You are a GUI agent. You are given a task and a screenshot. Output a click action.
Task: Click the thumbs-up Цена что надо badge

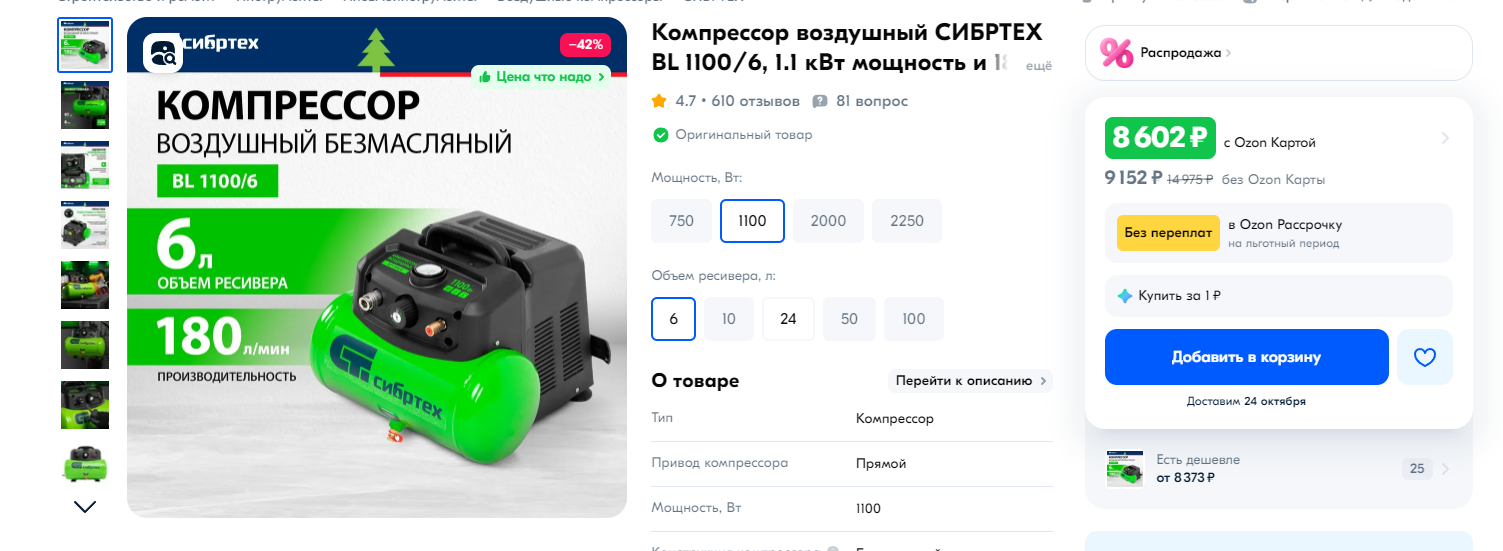(x=542, y=76)
